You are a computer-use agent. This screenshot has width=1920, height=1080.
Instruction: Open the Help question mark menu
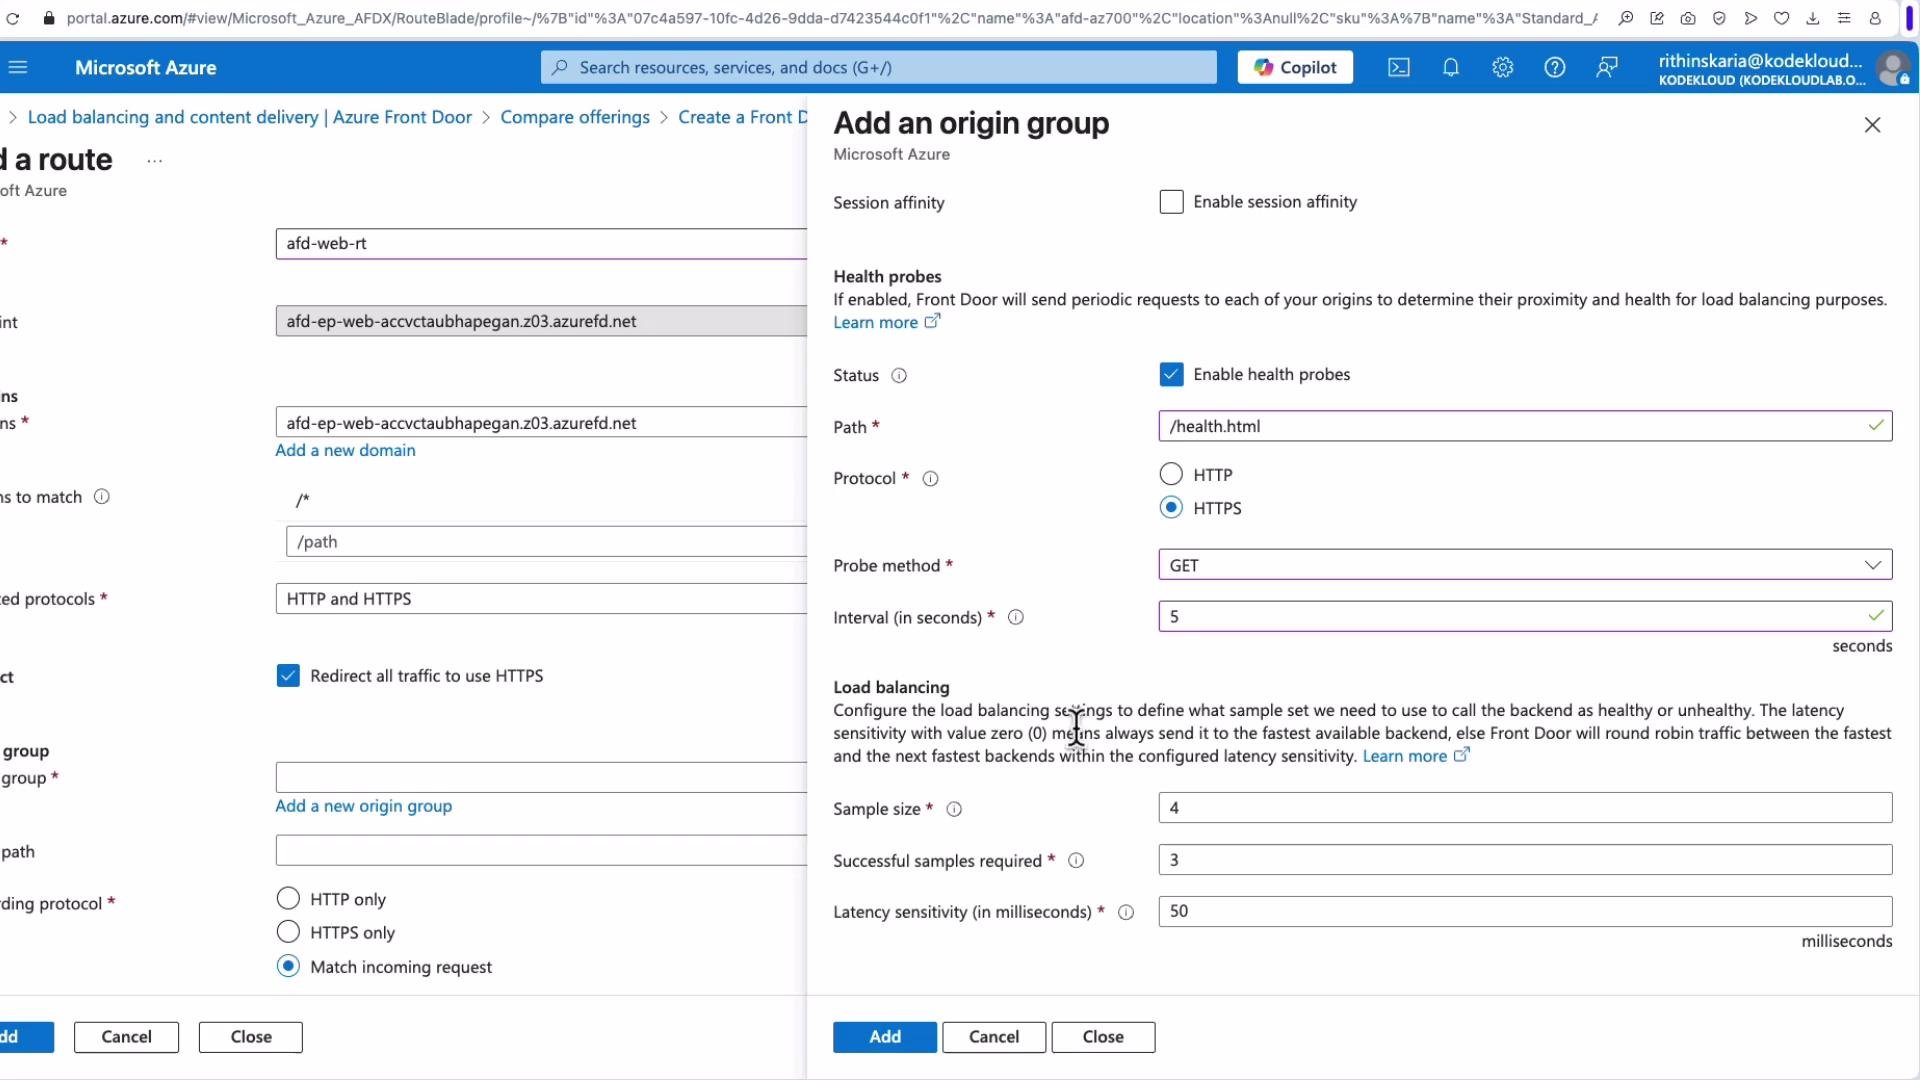pos(1554,67)
